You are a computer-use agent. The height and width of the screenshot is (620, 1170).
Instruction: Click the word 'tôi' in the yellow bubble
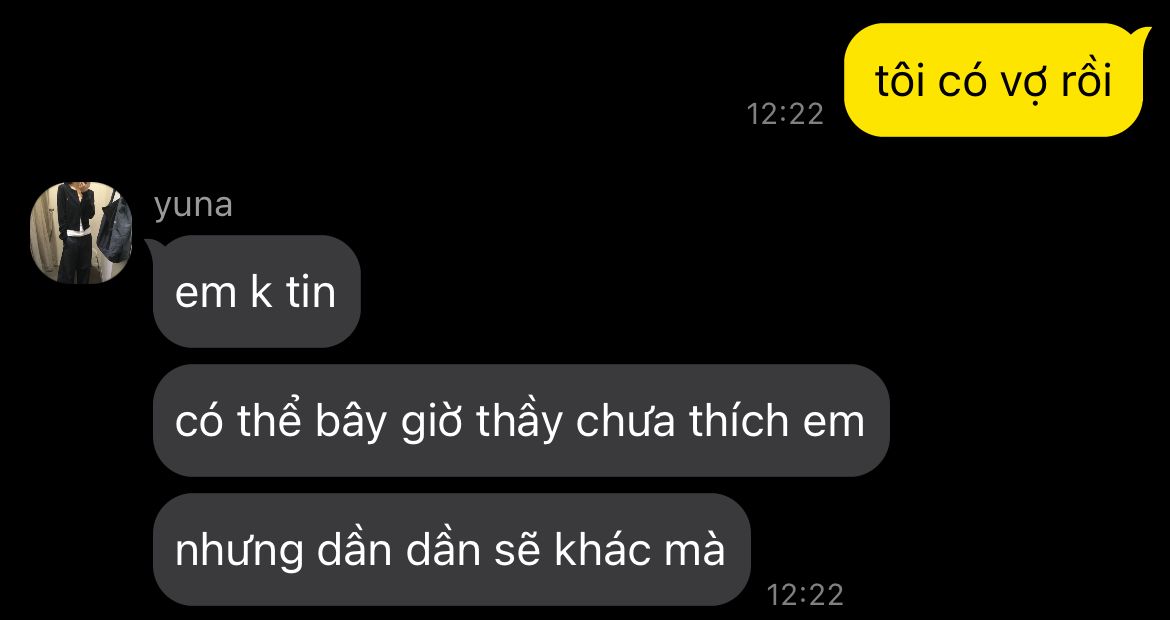click(900, 80)
